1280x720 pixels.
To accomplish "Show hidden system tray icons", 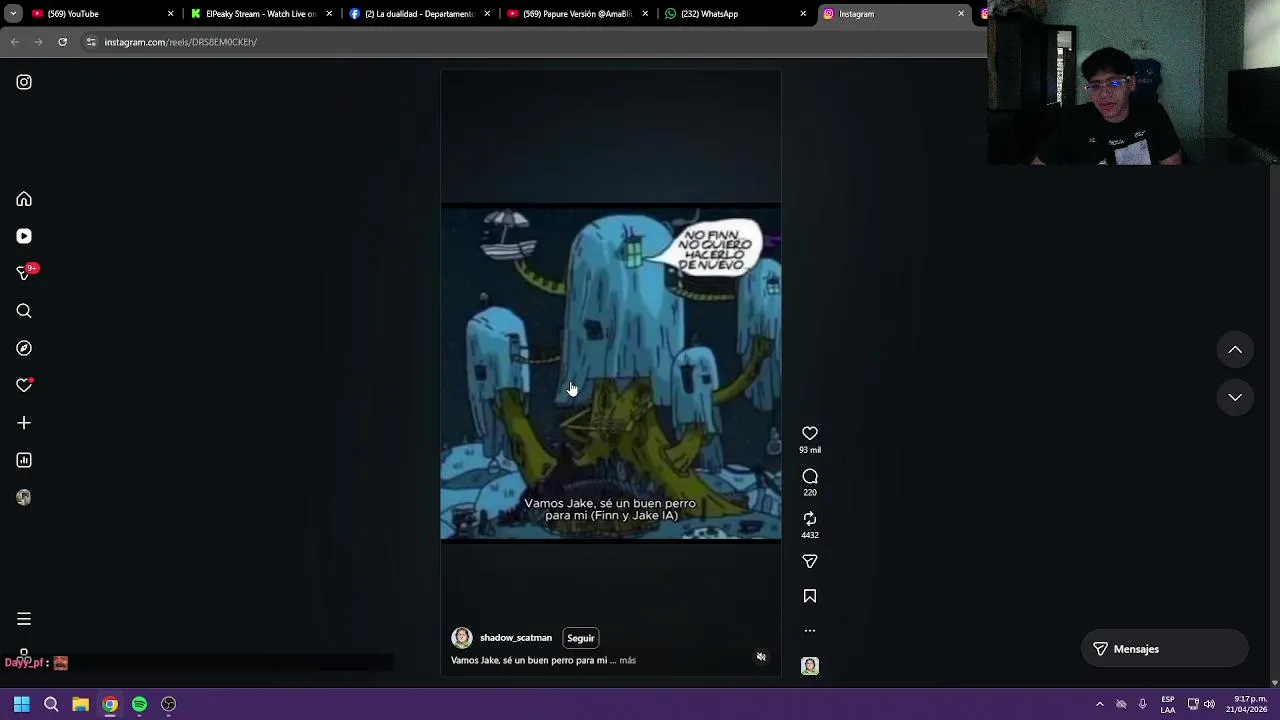I will [1100, 704].
